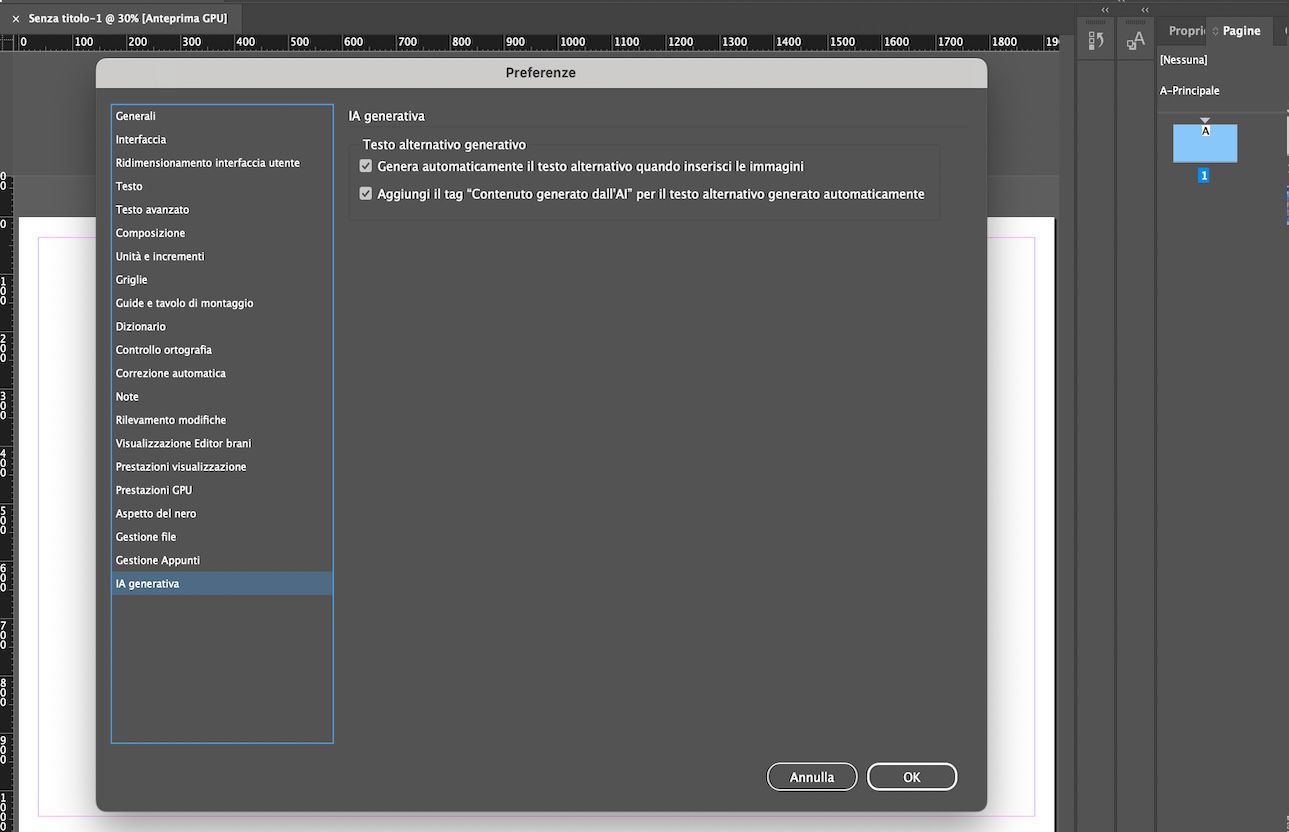Click the page 1 thumbnail in Pagine panel
Image resolution: width=1289 pixels, height=832 pixels.
click(x=1205, y=143)
